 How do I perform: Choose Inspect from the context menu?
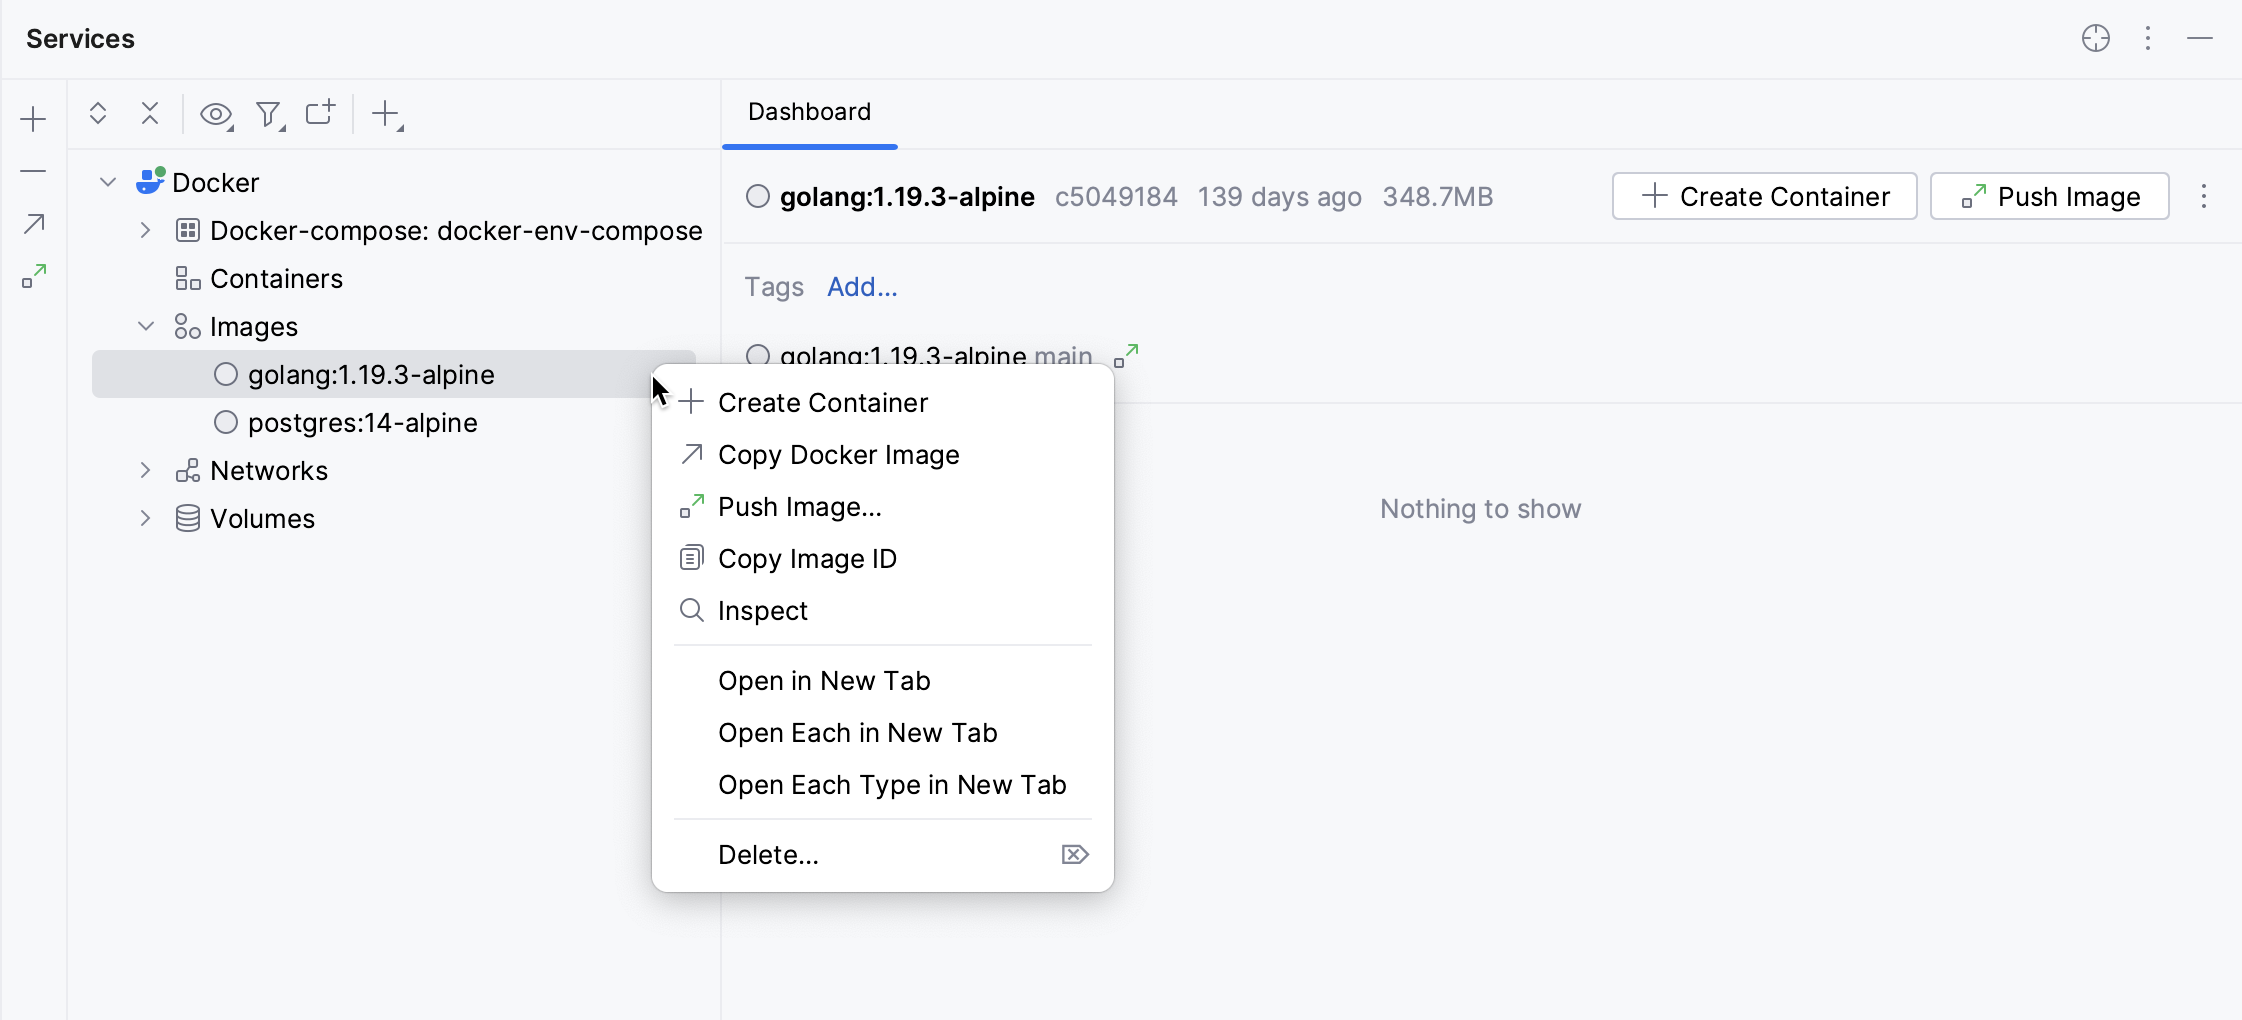click(761, 610)
